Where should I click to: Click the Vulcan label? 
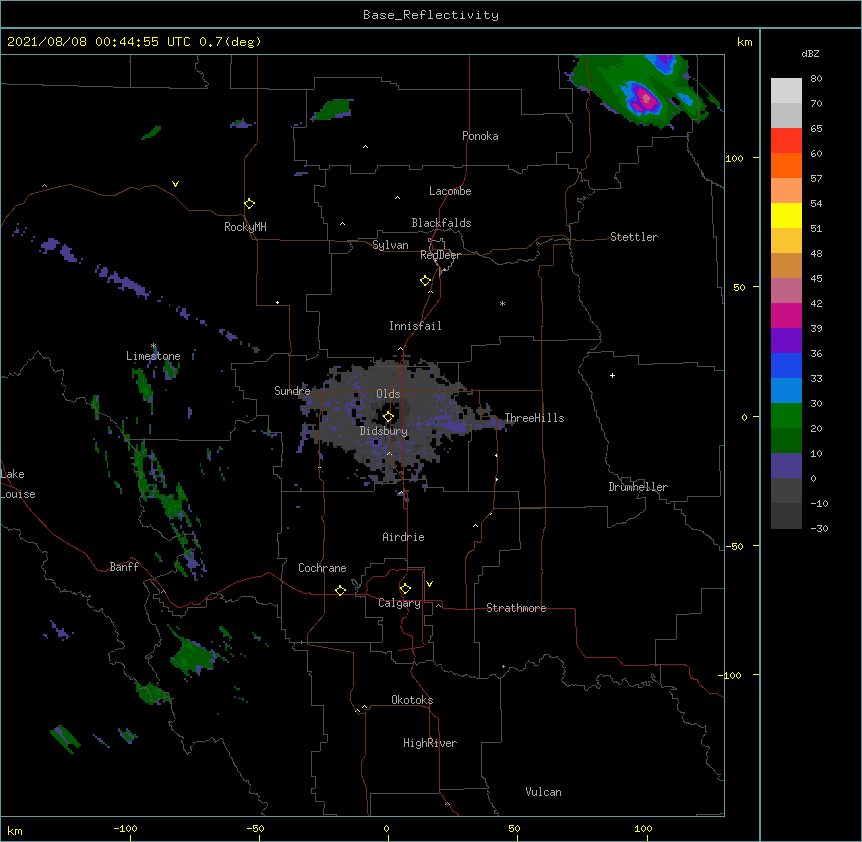pyautogui.click(x=543, y=792)
